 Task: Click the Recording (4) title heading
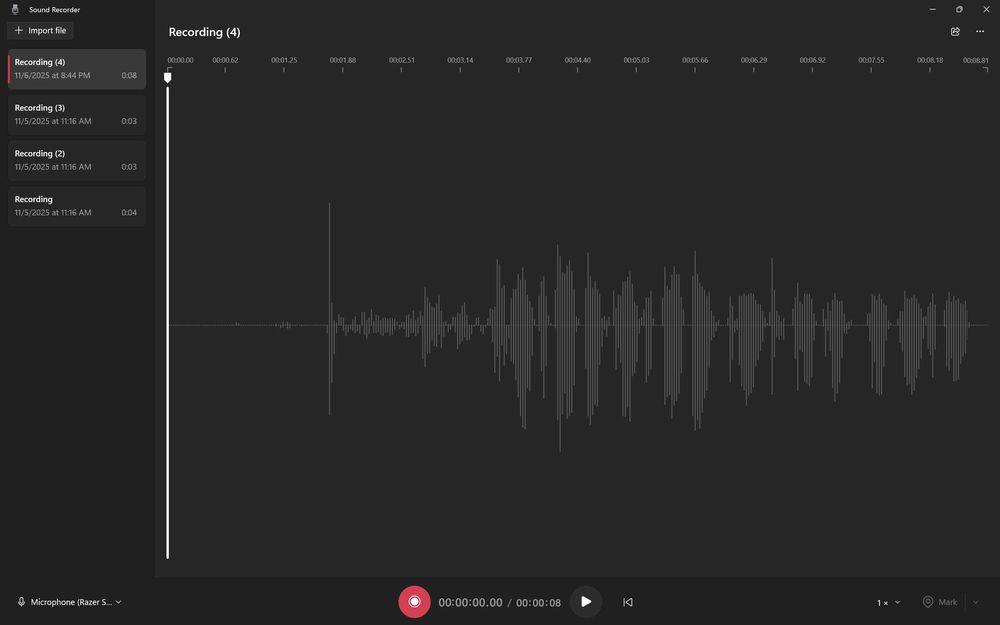click(x=205, y=32)
